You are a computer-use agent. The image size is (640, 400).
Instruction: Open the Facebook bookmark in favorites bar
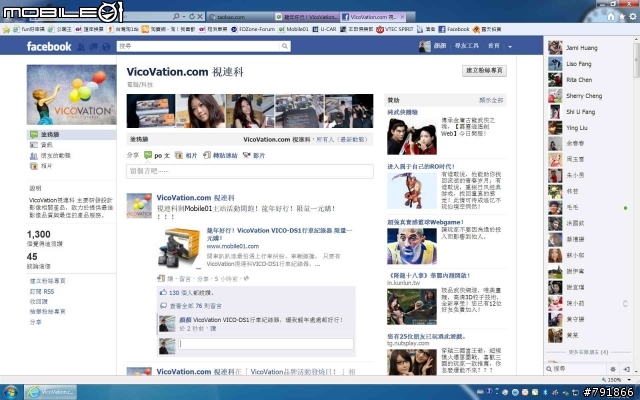tap(454, 29)
